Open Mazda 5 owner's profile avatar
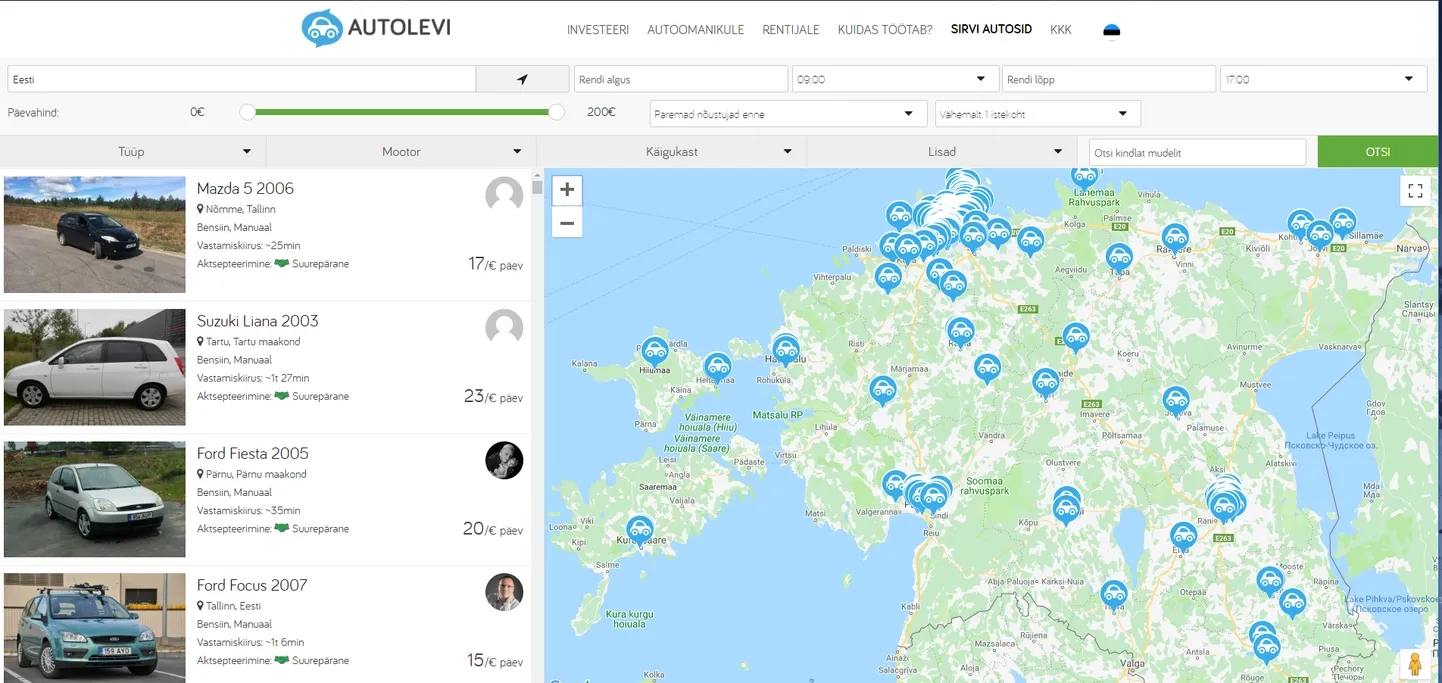The width and height of the screenshot is (1442, 683). click(504, 195)
